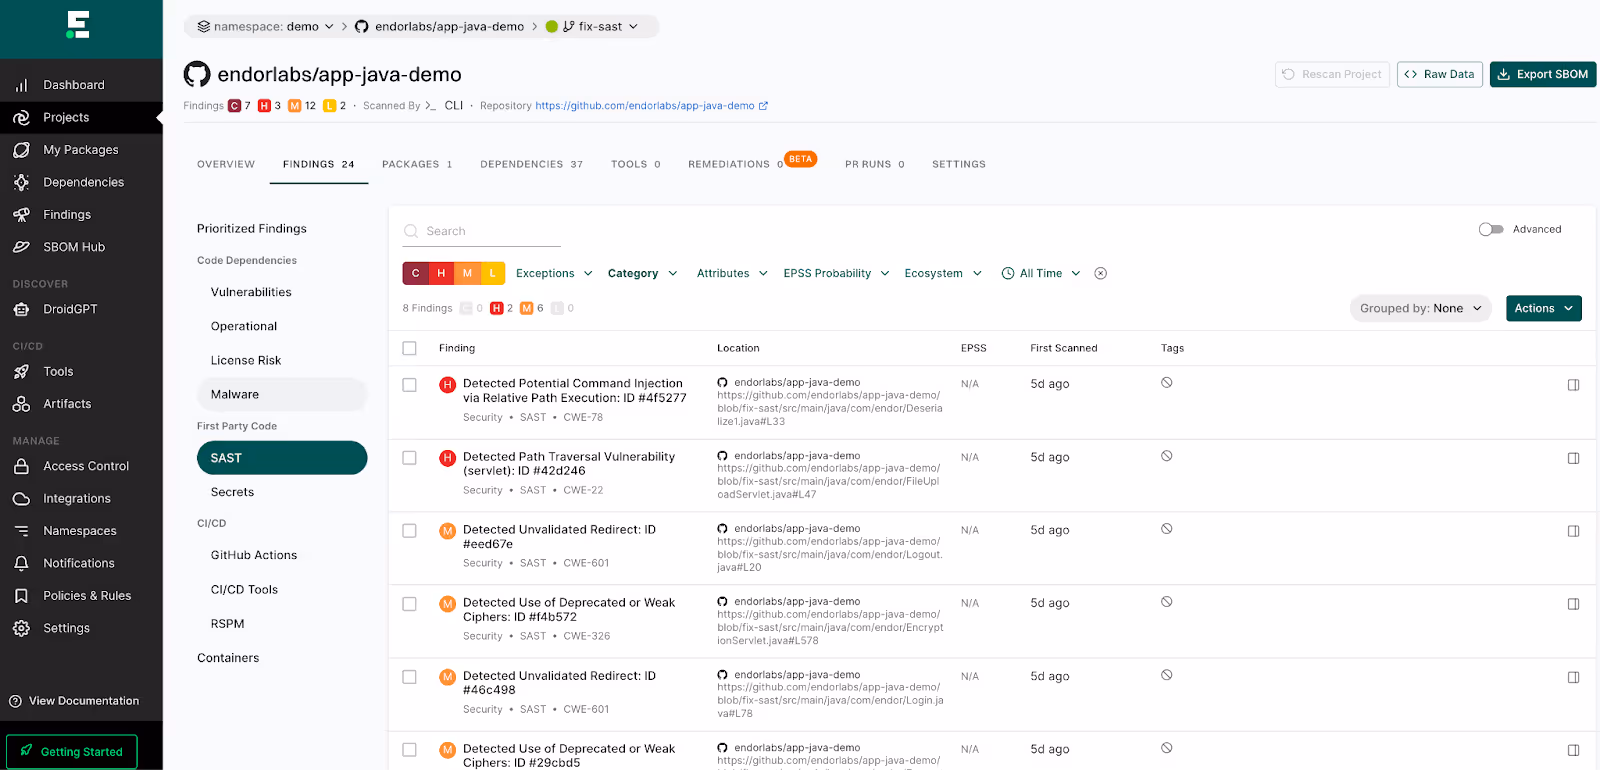1600x770 pixels.
Task: Toggle the High severity filter swatch
Action: pyautogui.click(x=441, y=273)
